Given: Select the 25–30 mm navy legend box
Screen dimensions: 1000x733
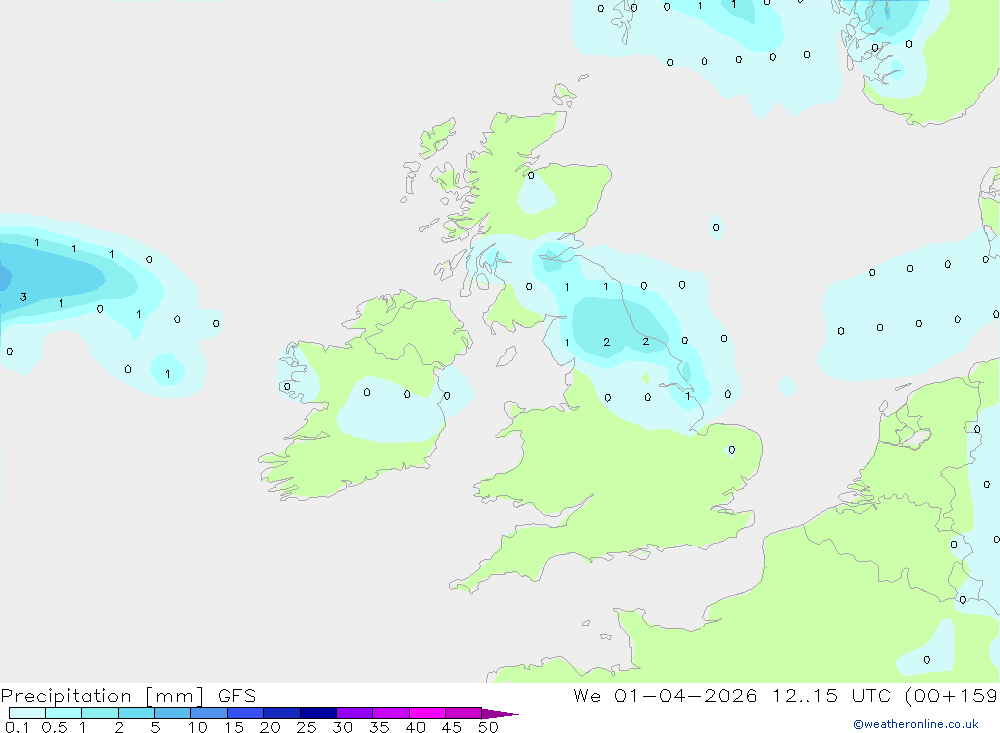Looking at the screenshot, I should [x=318, y=713].
